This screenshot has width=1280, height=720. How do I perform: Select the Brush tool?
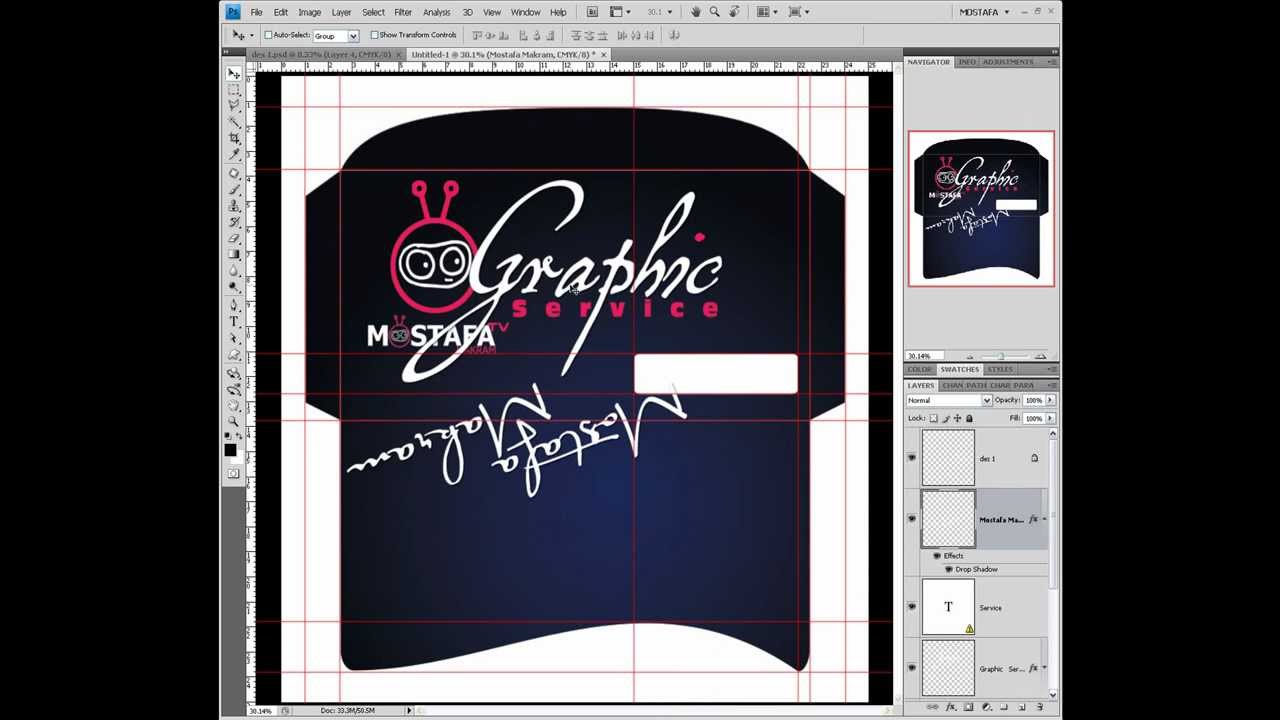point(234,189)
